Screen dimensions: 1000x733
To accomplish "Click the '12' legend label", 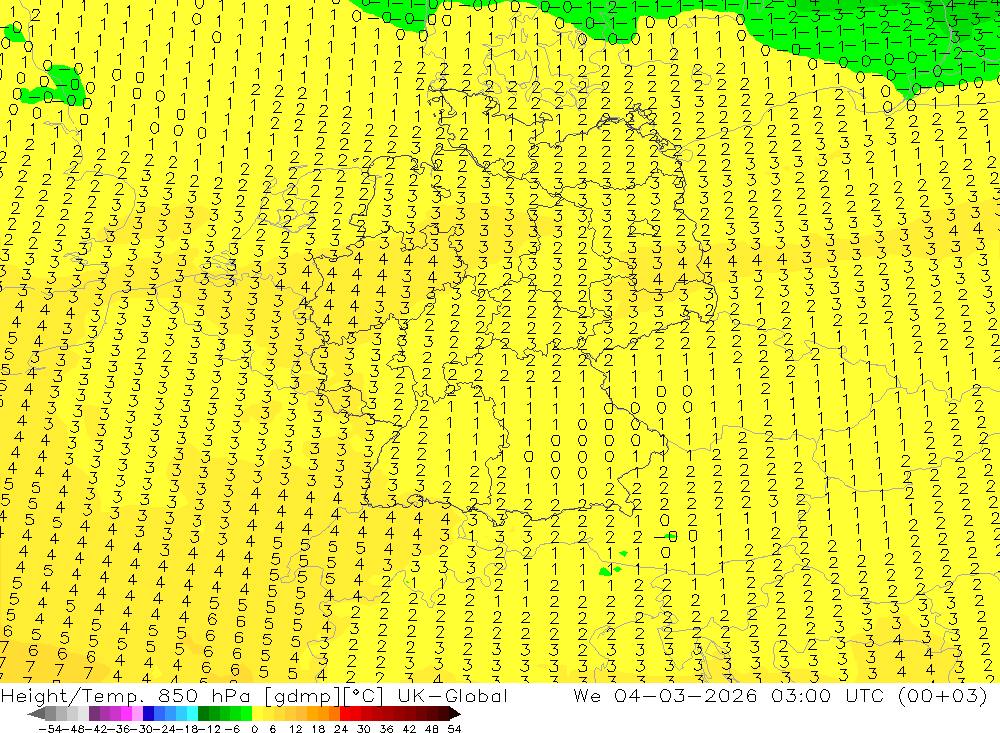I will (295, 729).
